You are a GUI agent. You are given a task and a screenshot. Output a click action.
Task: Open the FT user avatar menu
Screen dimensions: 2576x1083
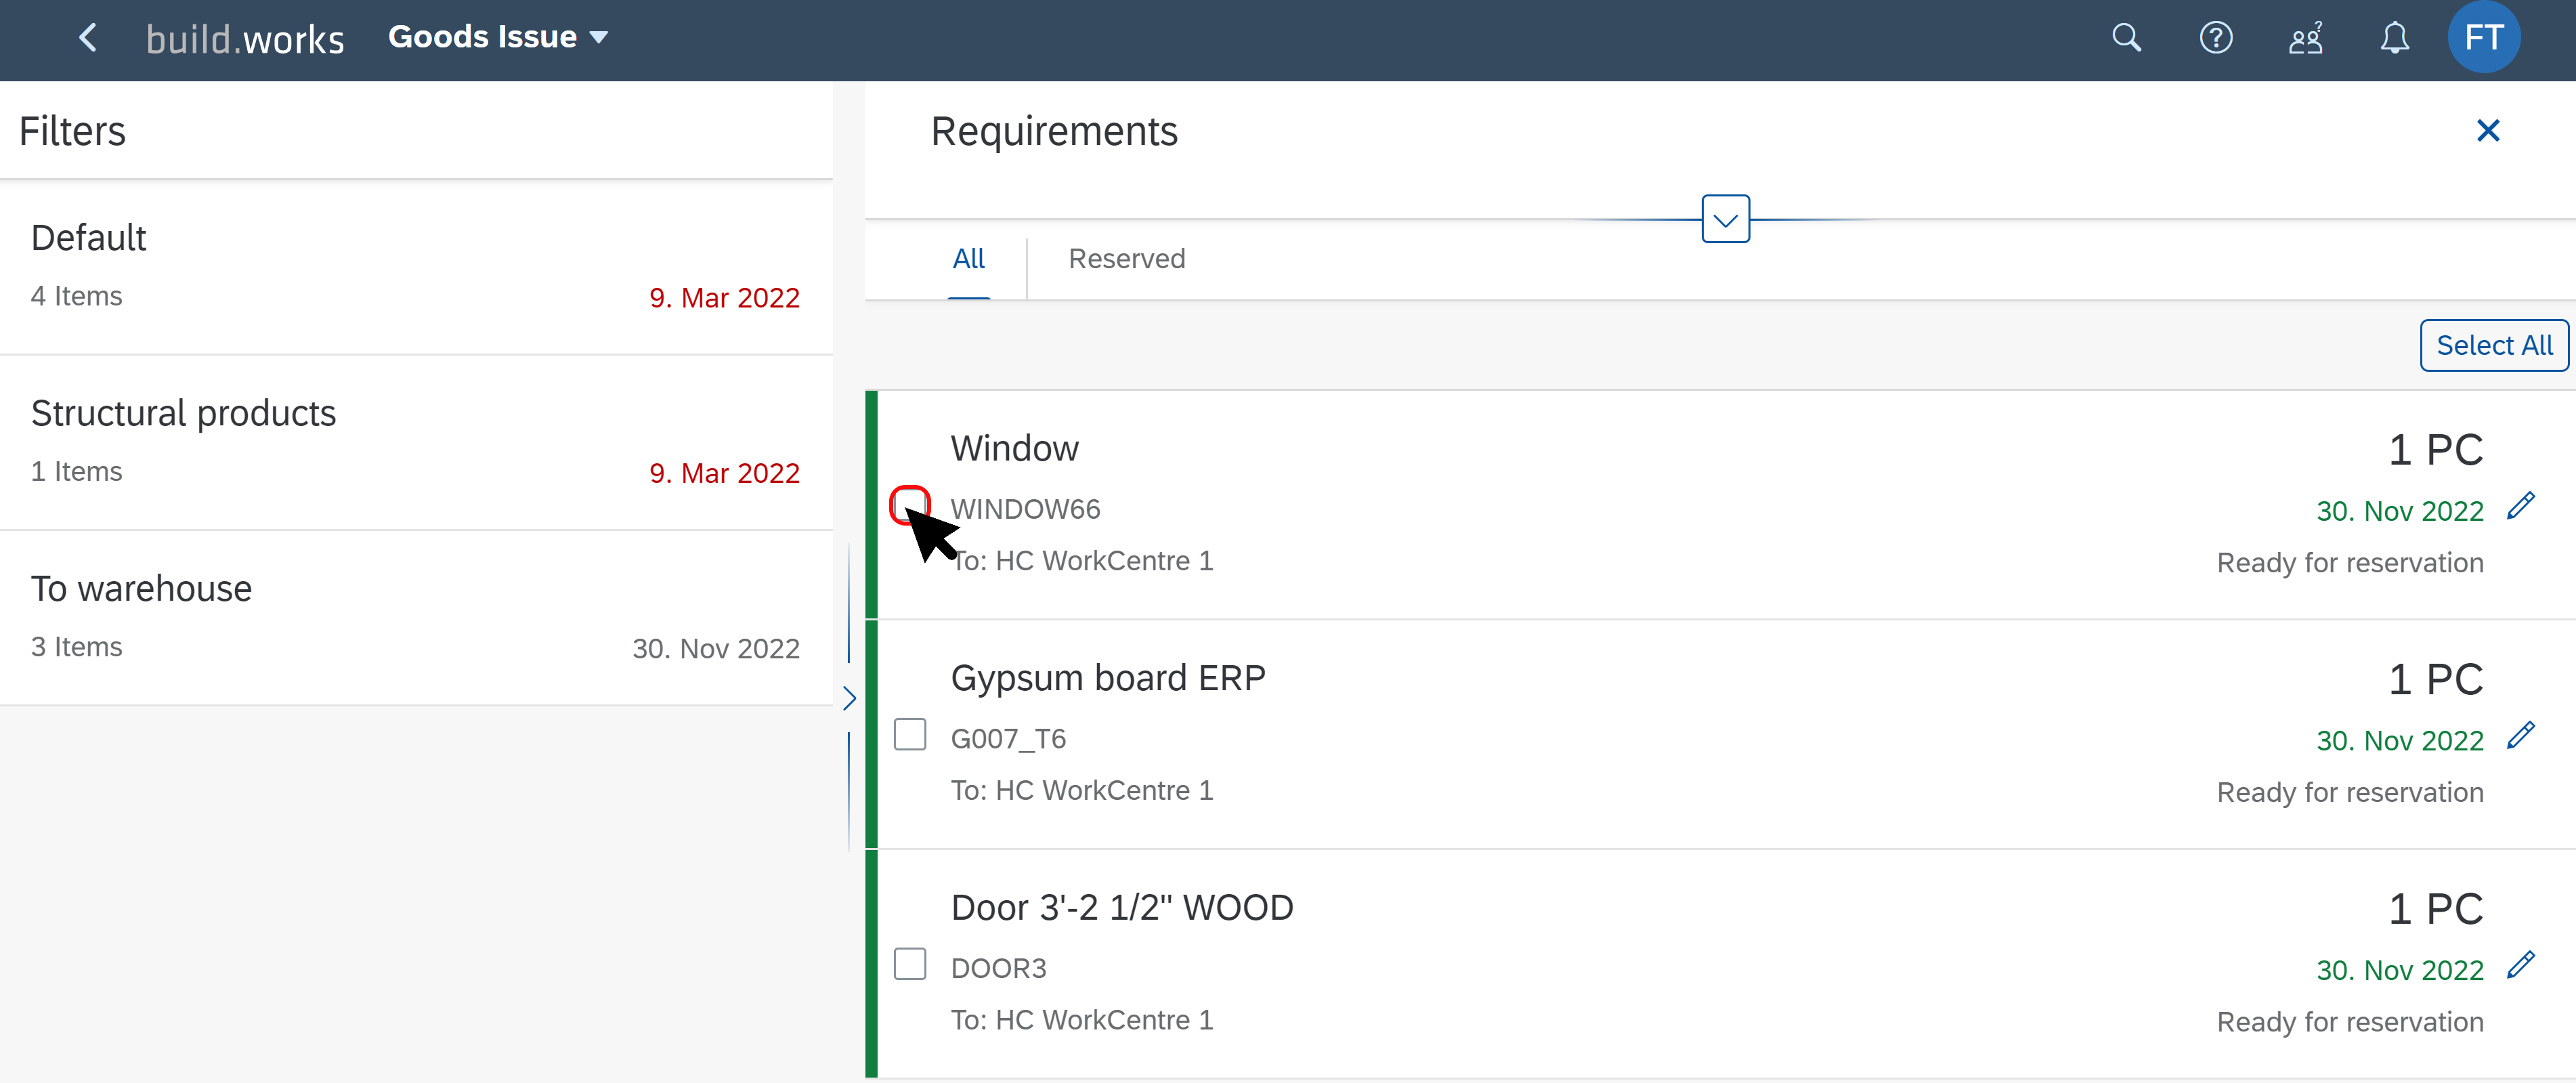pyautogui.click(x=2483, y=38)
